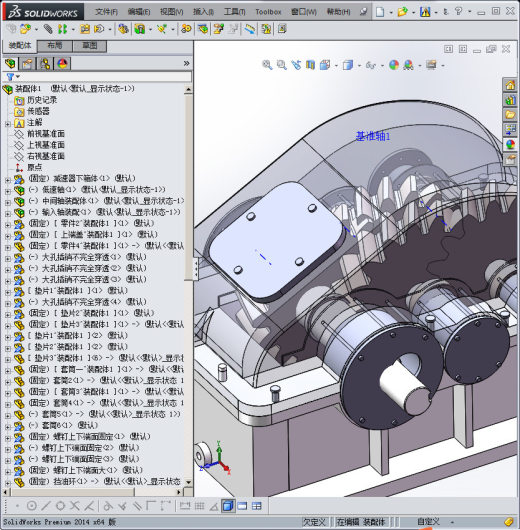This screenshot has width=520, height=530.
Task: Open the File Explorer folder task pane tab
Action: click(x=510, y=114)
